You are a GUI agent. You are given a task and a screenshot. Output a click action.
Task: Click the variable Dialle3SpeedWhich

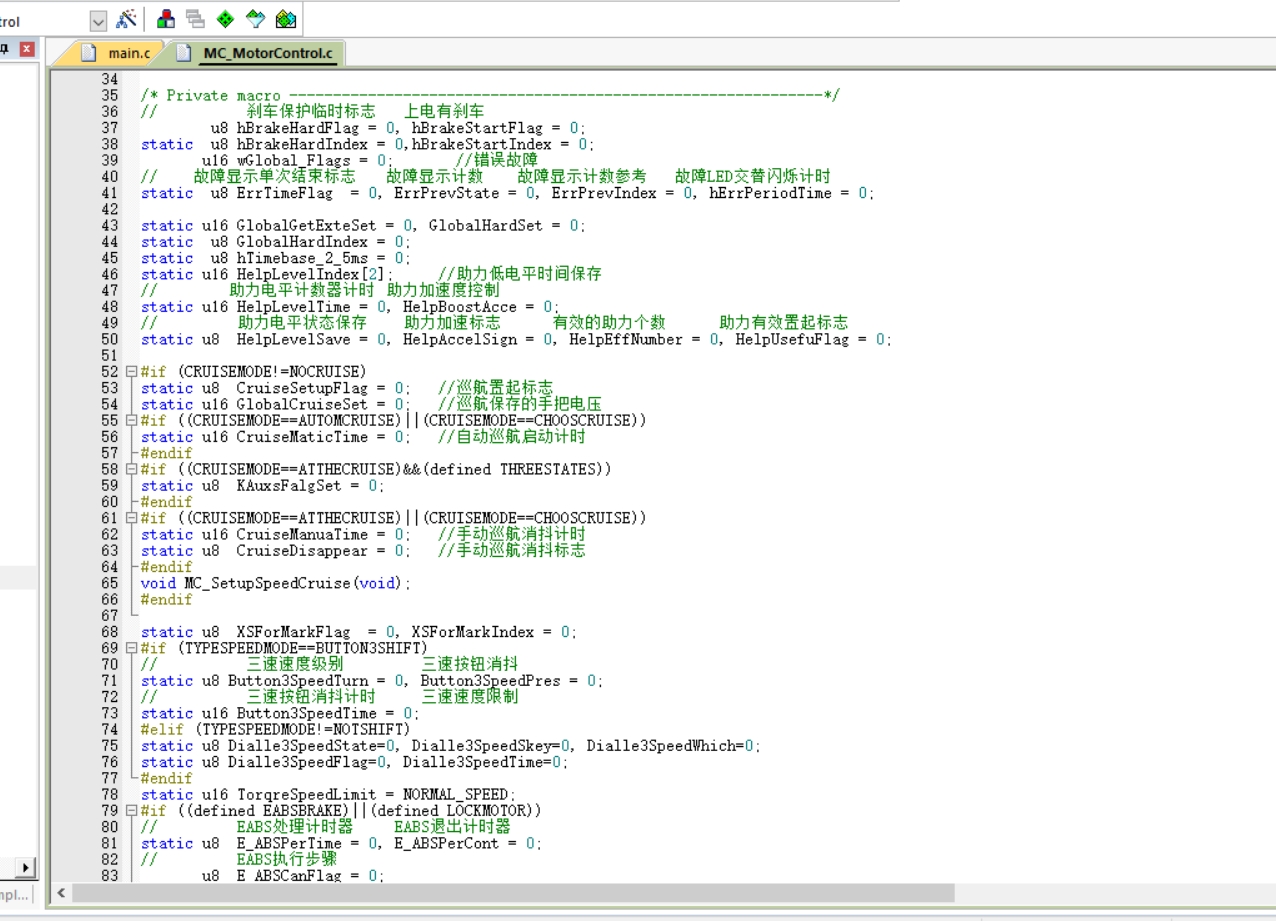pyautogui.click(x=660, y=746)
